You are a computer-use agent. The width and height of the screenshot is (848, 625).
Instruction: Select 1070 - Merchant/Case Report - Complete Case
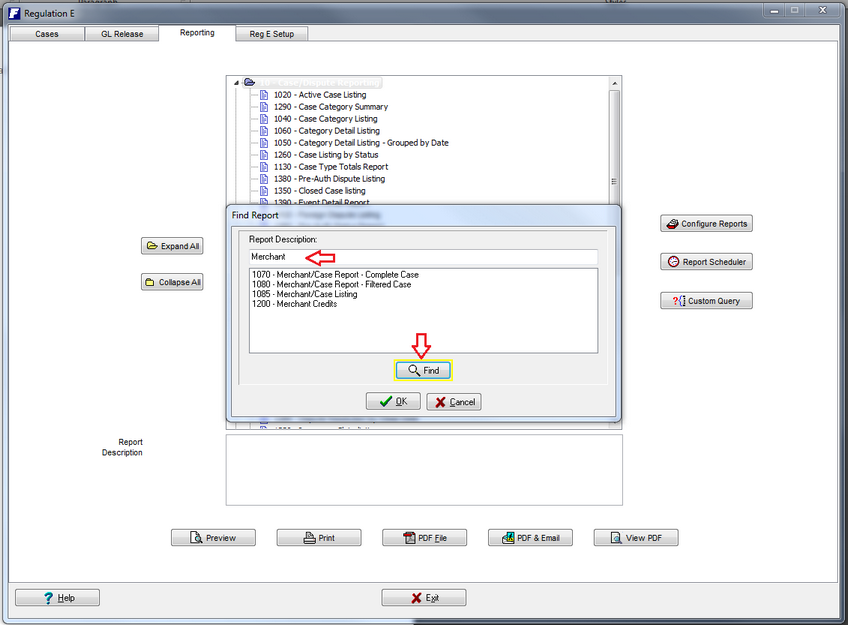pyautogui.click(x=335, y=275)
